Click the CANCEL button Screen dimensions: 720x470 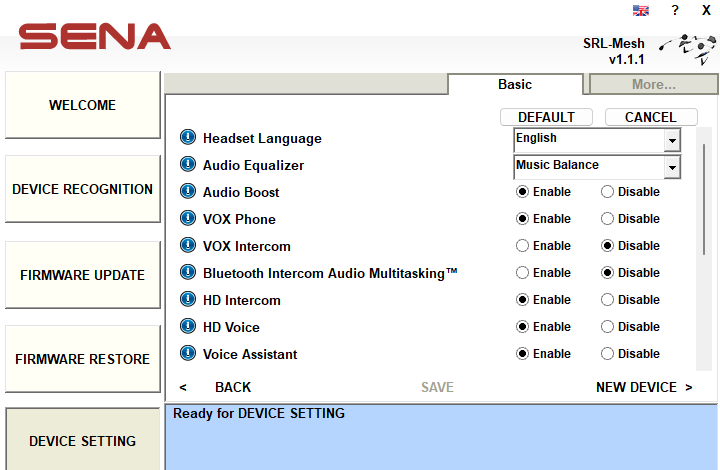650,117
